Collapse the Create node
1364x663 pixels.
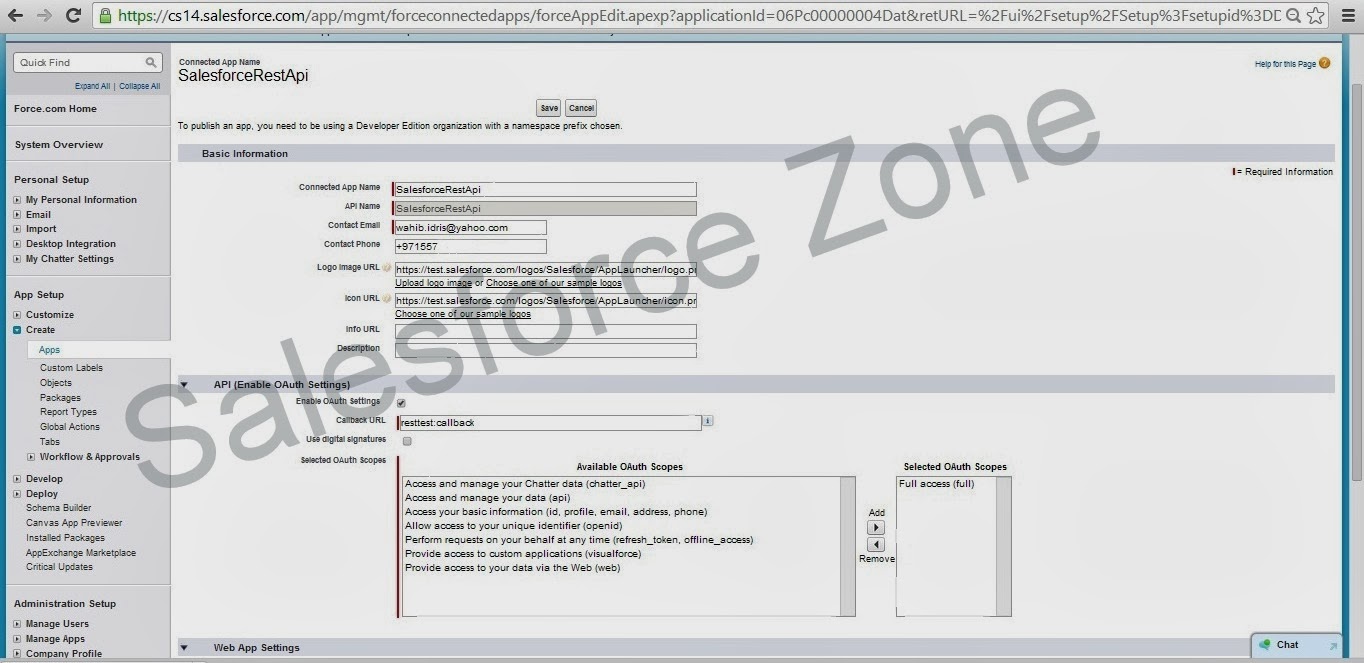pos(17,330)
